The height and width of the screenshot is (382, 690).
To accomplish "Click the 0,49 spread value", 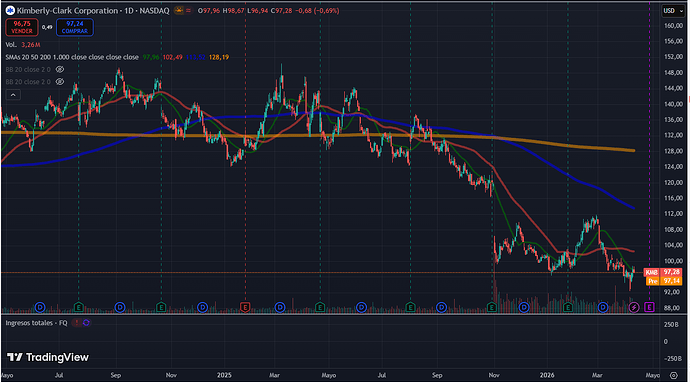I will point(47,27).
